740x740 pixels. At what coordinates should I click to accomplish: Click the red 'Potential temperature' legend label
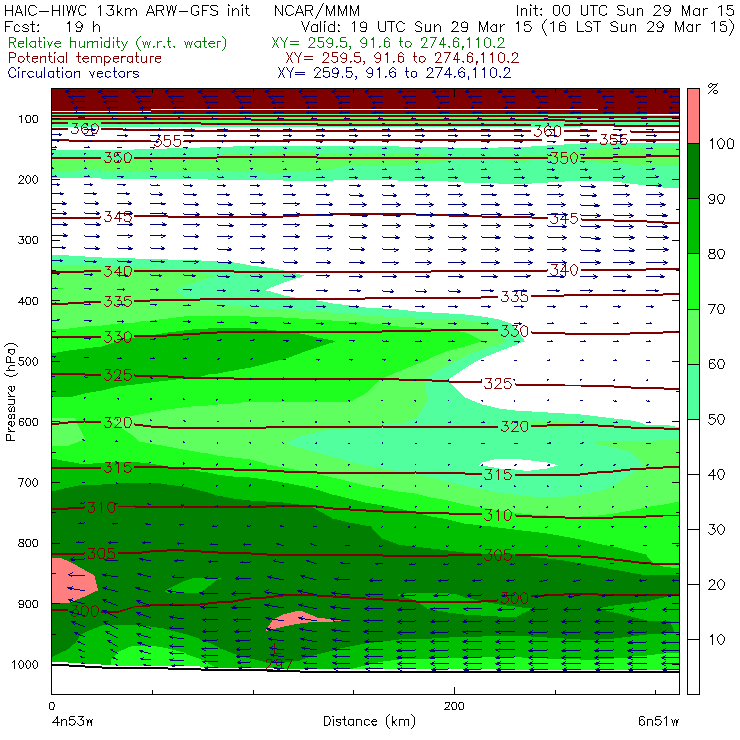click(x=84, y=58)
